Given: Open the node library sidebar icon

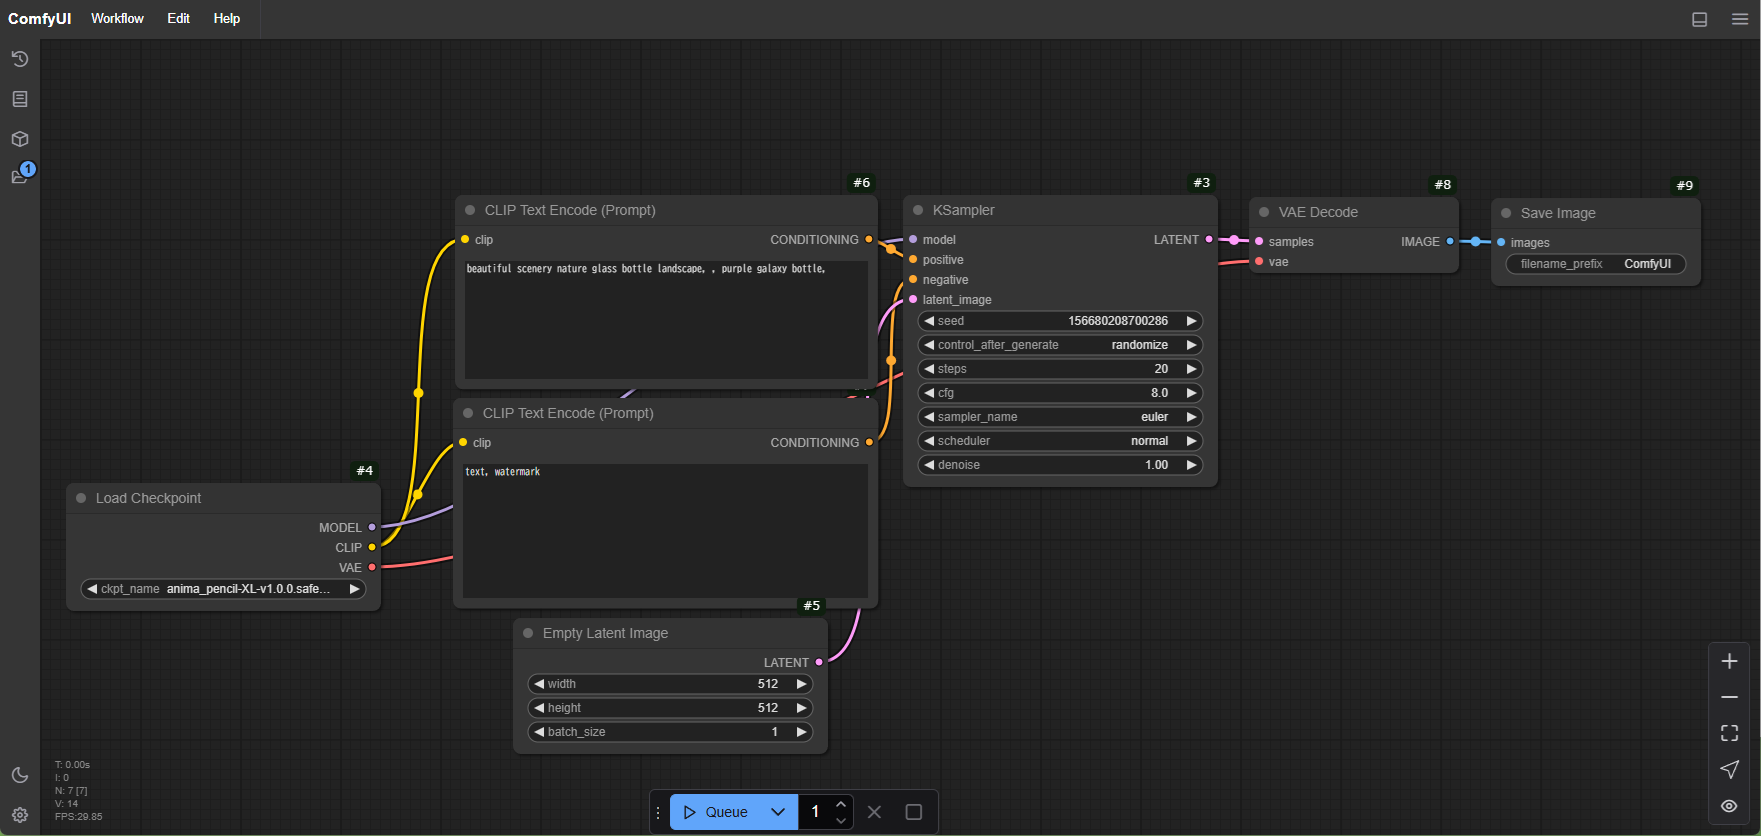Looking at the screenshot, I should tap(20, 99).
